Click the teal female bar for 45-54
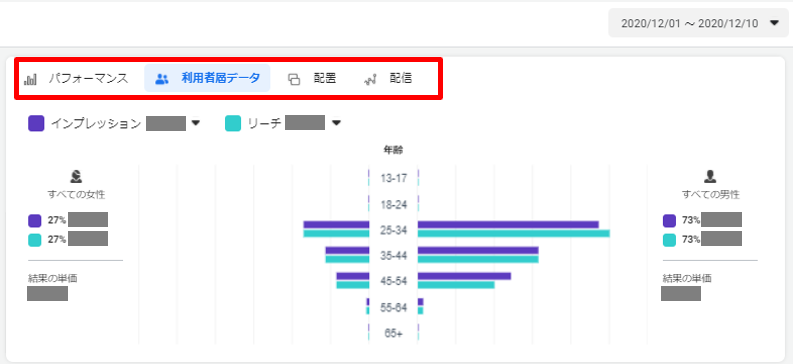Image resolution: width=793 pixels, height=364 pixels. tap(353, 285)
